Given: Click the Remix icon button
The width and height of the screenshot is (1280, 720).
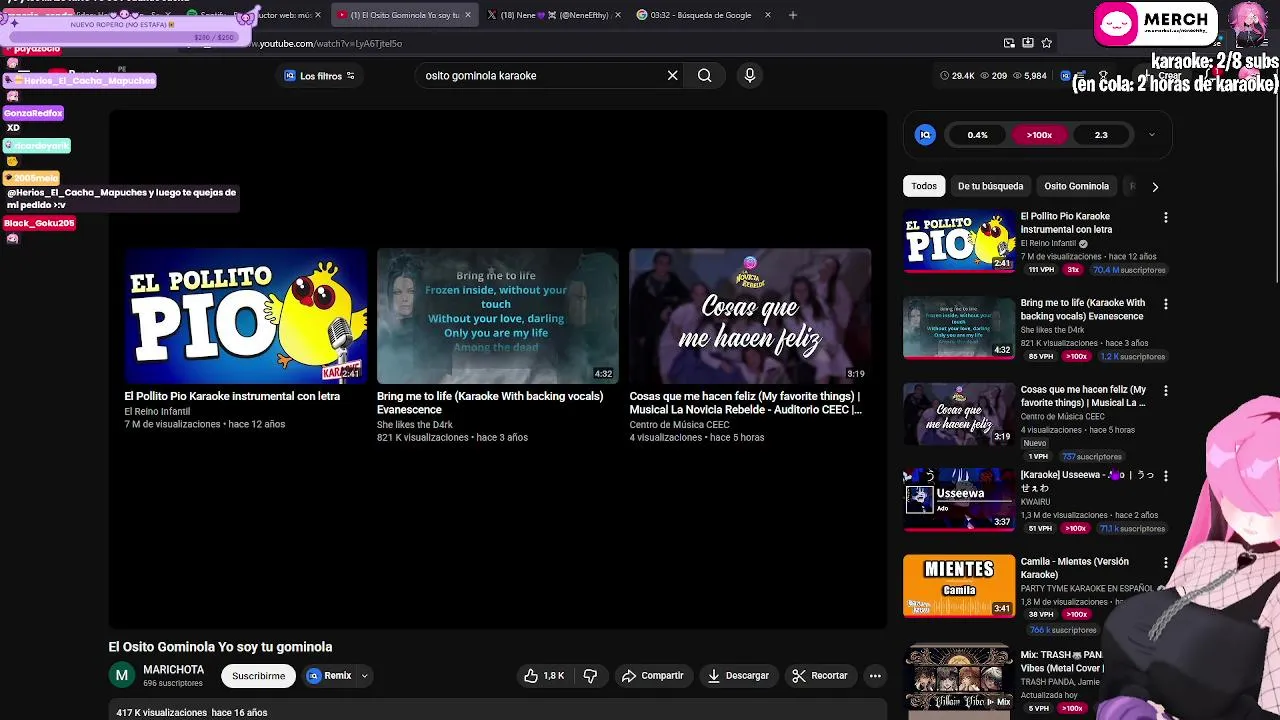Looking at the screenshot, I should [x=330, y=676].
